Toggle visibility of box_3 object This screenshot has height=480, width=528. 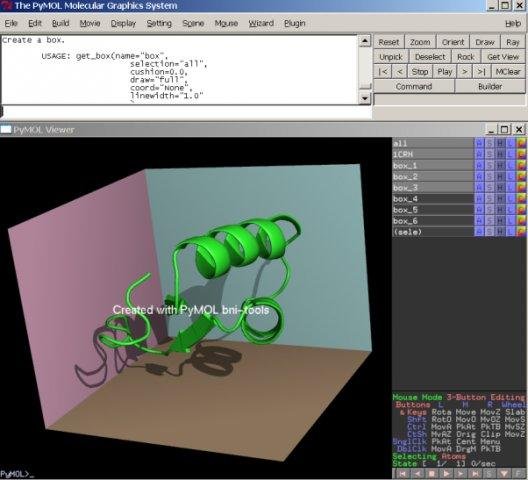[x=433, y=188]
